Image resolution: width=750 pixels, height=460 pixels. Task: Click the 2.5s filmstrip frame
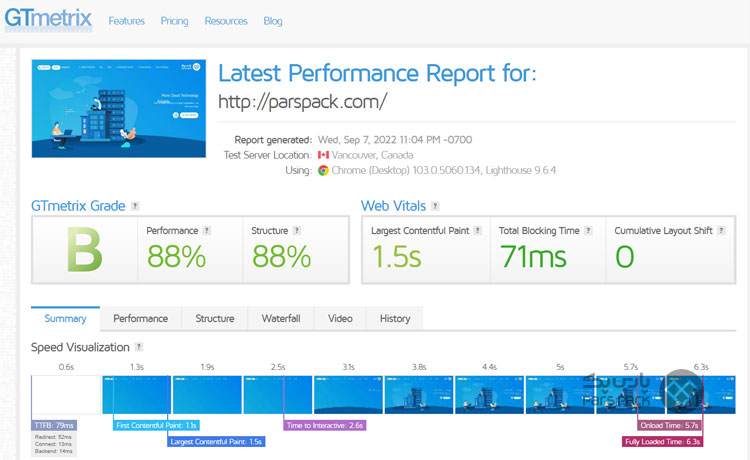[x=278, y=394]
